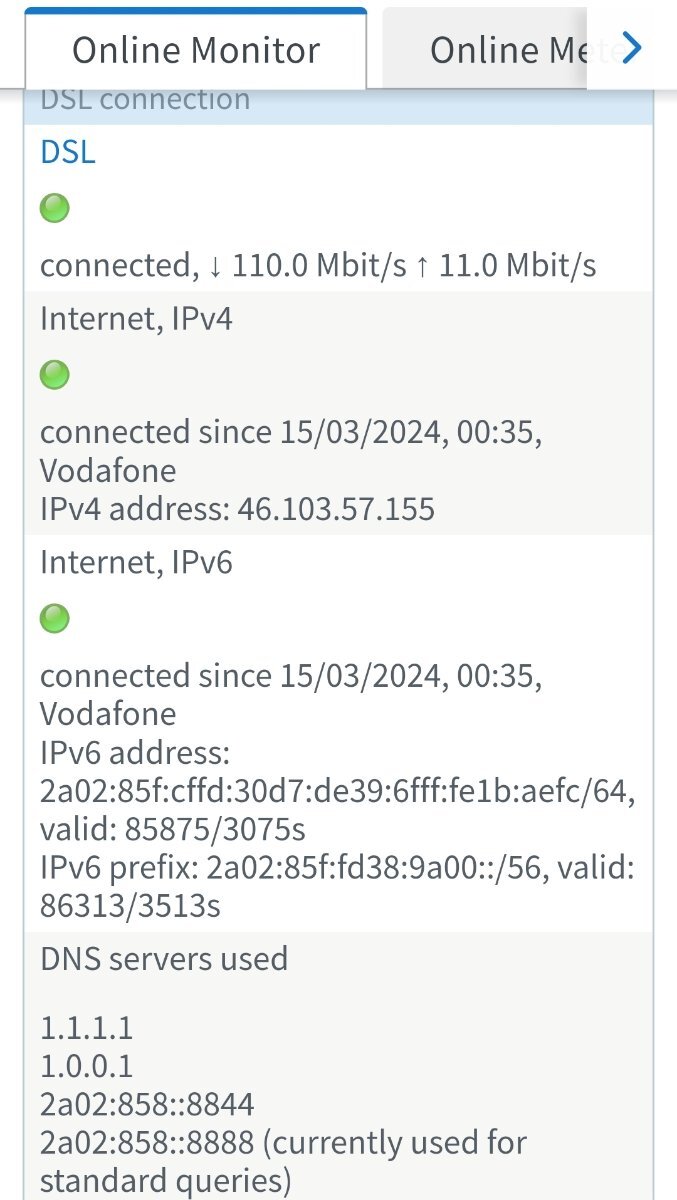Image resolution: width=677 pixels, height=1200 pixels.
Task: Select the Internet, IPv4 row label
Action: point(136,318)
